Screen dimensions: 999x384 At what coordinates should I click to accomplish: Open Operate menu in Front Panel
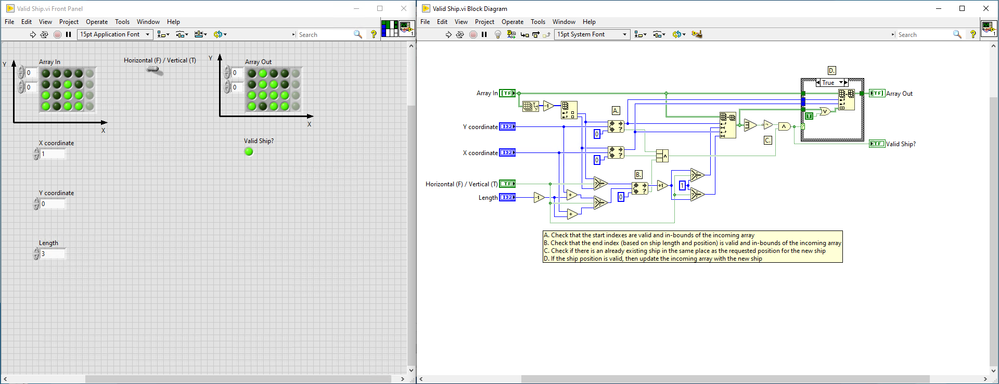[x=97, y=22]
